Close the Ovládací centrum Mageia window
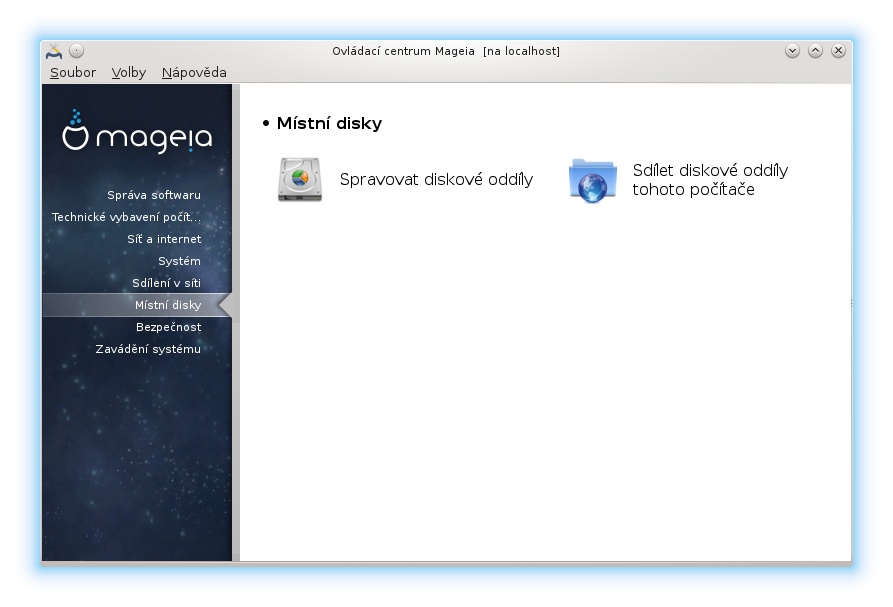The width and height of the screenshot is (893, 607). pyautogui.click(x=838, y=51)
